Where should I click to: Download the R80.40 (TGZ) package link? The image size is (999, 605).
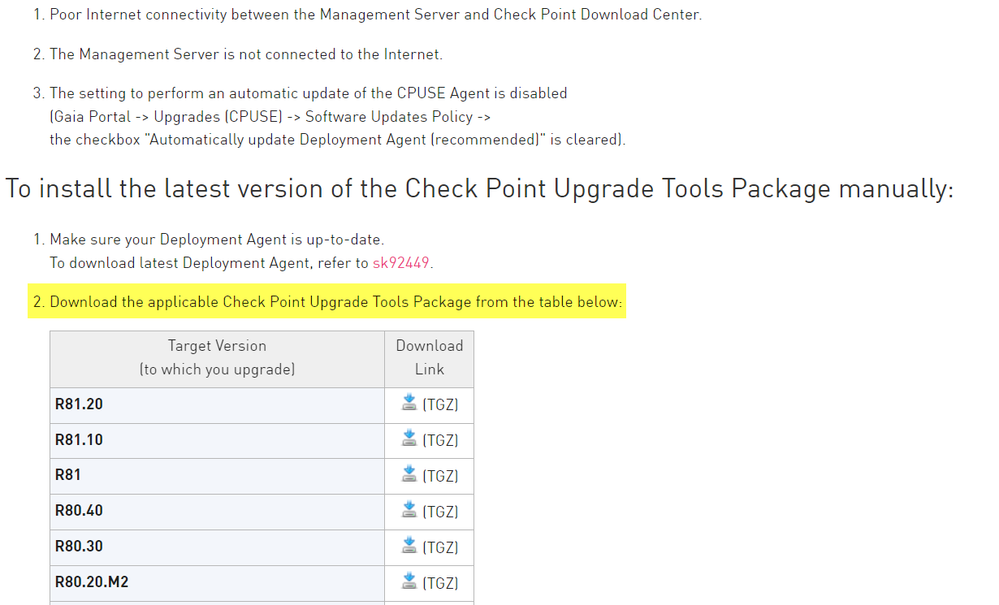[440, 512]
